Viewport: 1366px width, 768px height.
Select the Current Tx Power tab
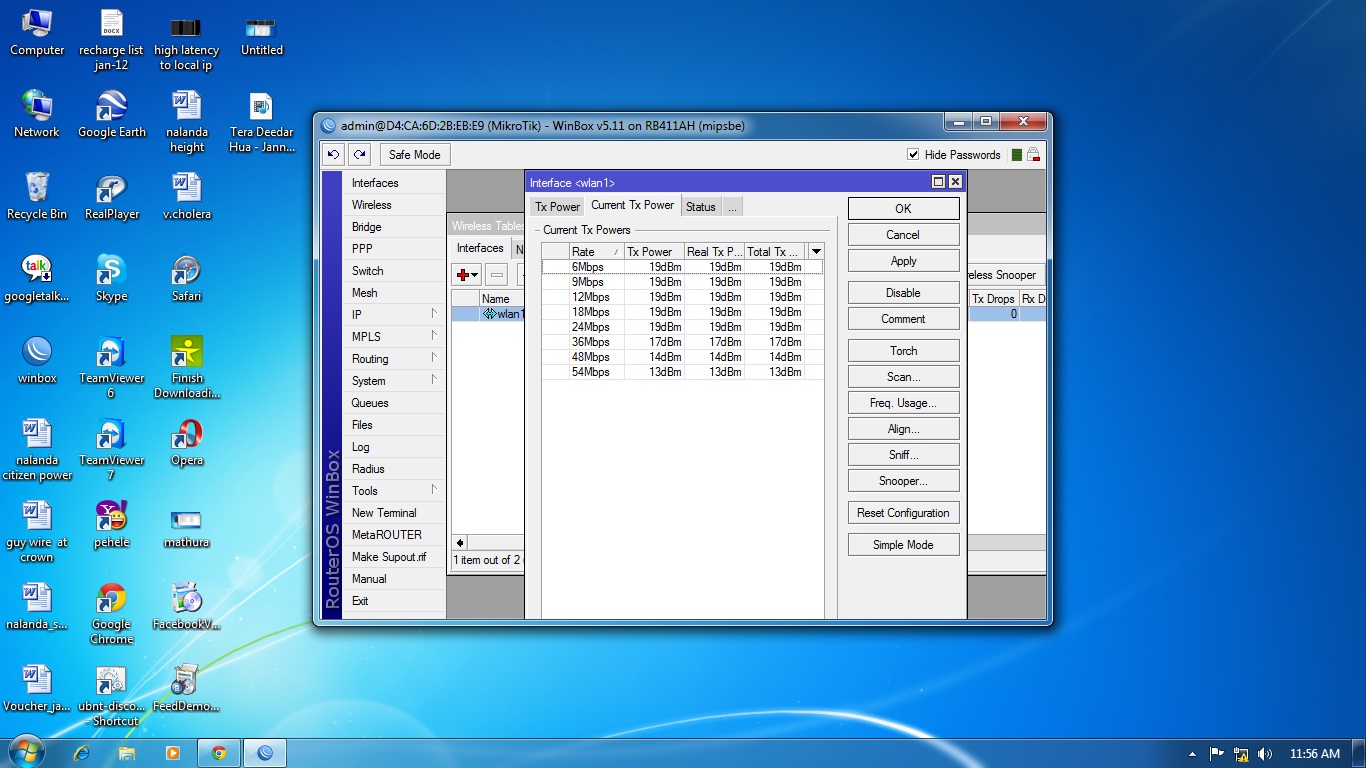632,205
